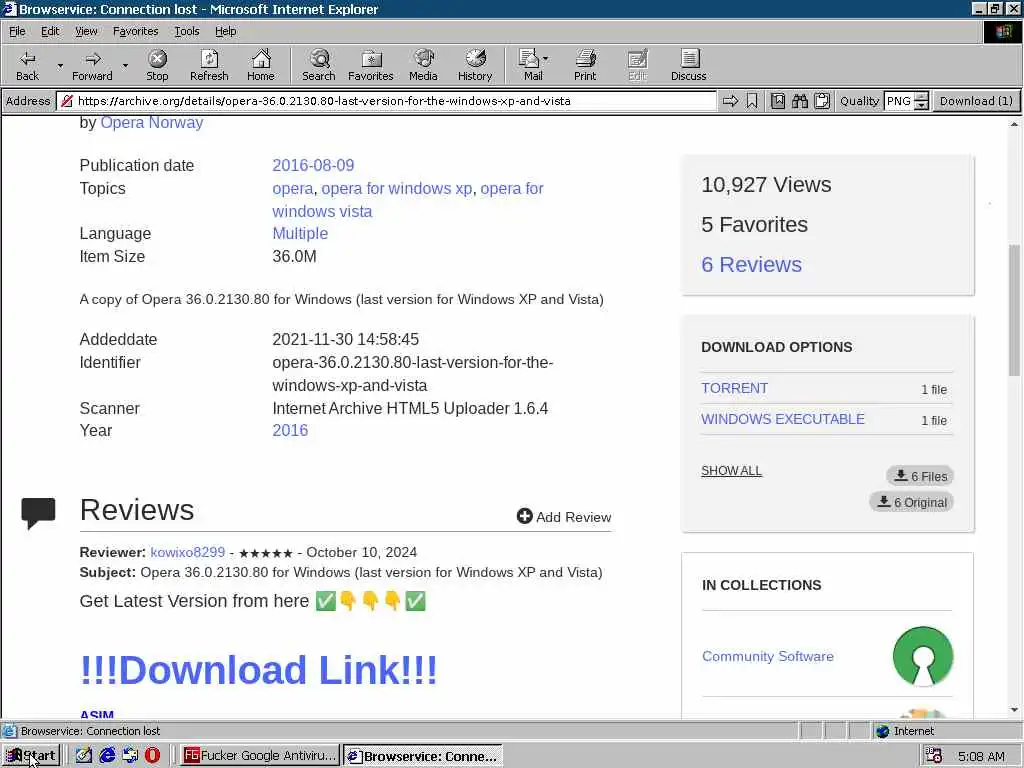This screenshot has height=768, width=1024.
Task: Click the scrollbar down arrow
Action: (x=1014, y=710)
